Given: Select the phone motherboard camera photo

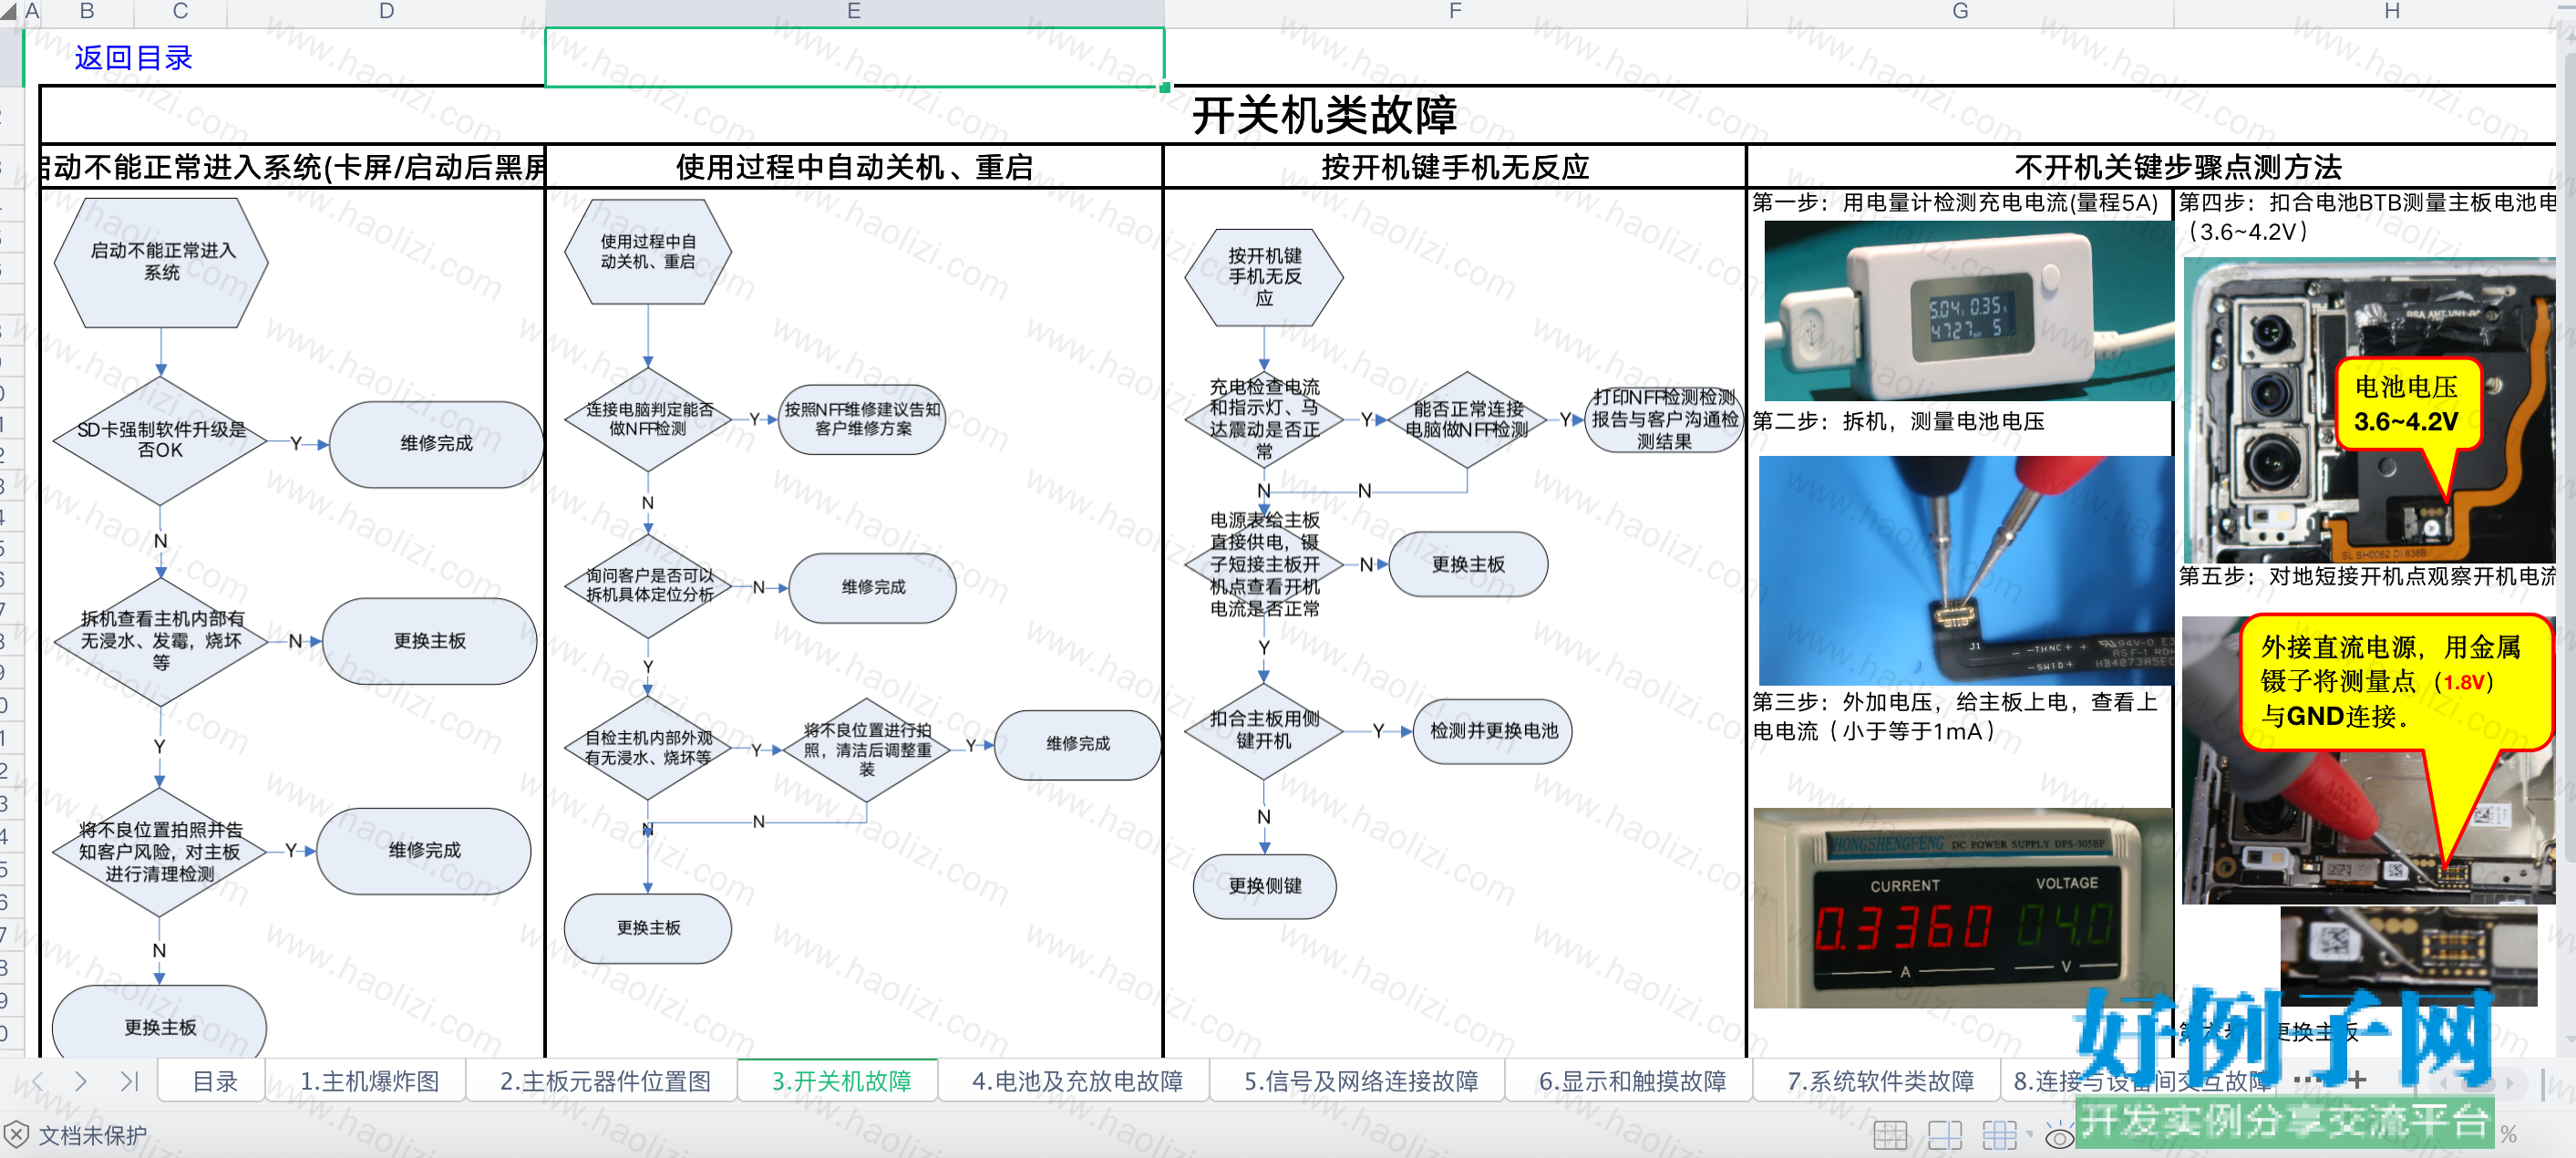Looking at the screenshot, I should tap(2368, 410).
